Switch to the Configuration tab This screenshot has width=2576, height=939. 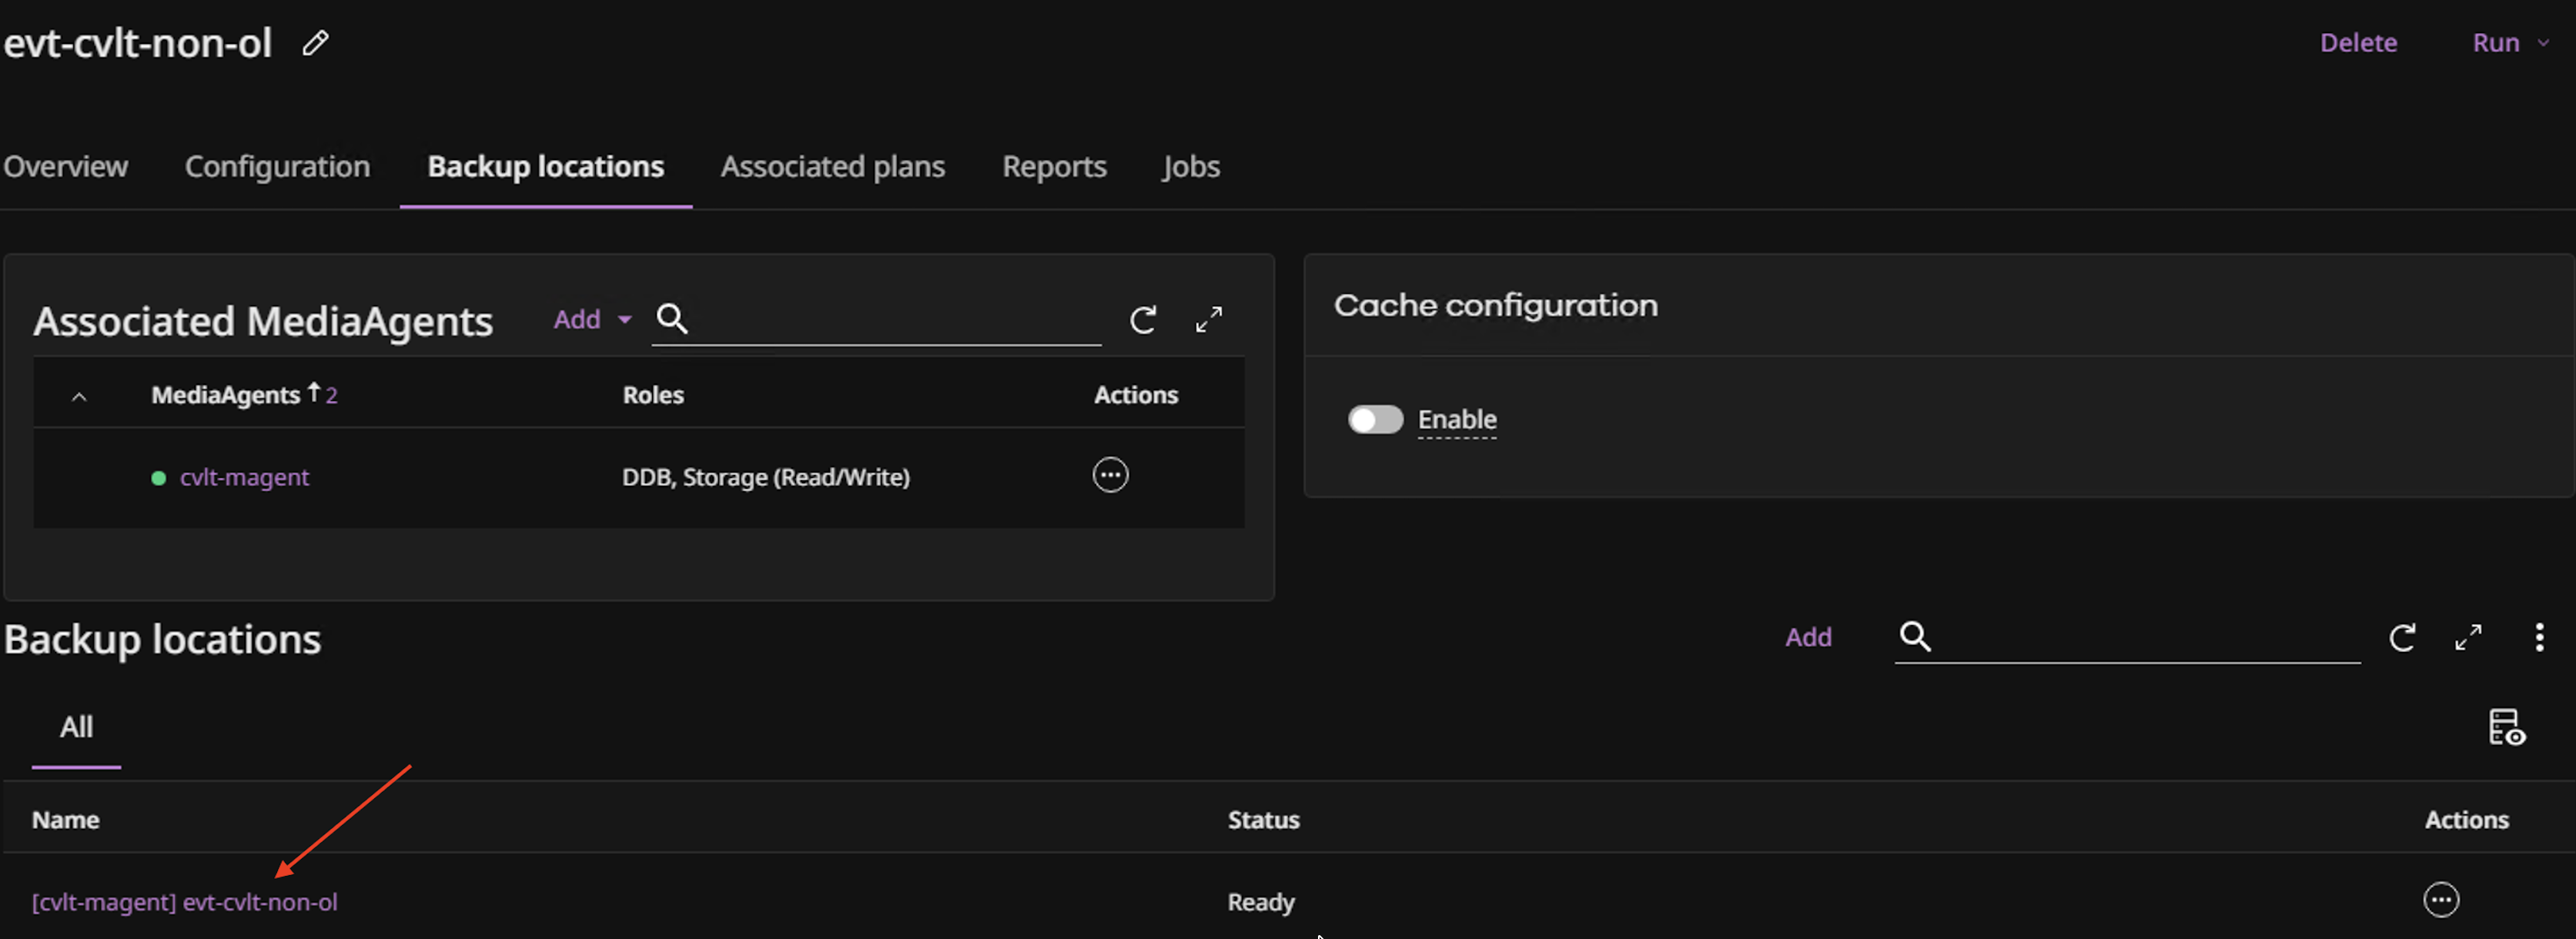pos(277,166)
